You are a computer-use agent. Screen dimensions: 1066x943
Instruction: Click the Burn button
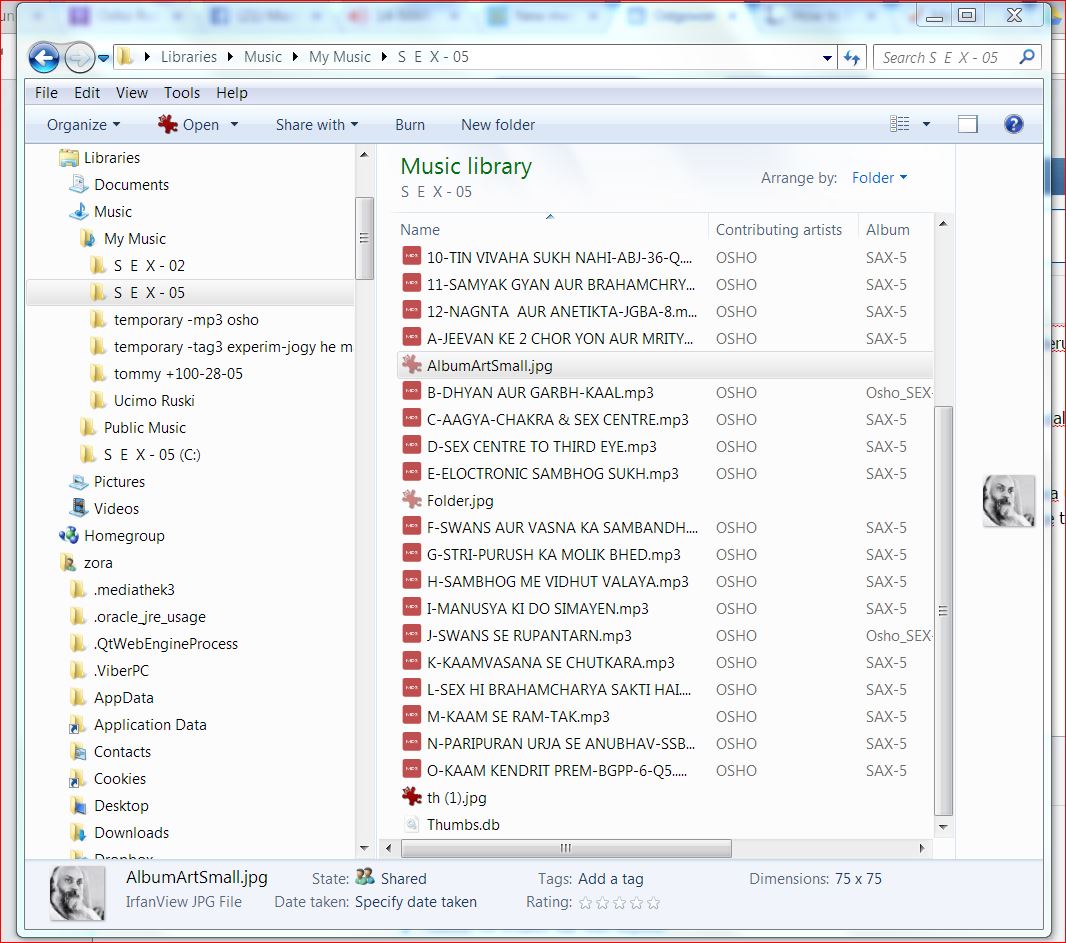(410, 125)
